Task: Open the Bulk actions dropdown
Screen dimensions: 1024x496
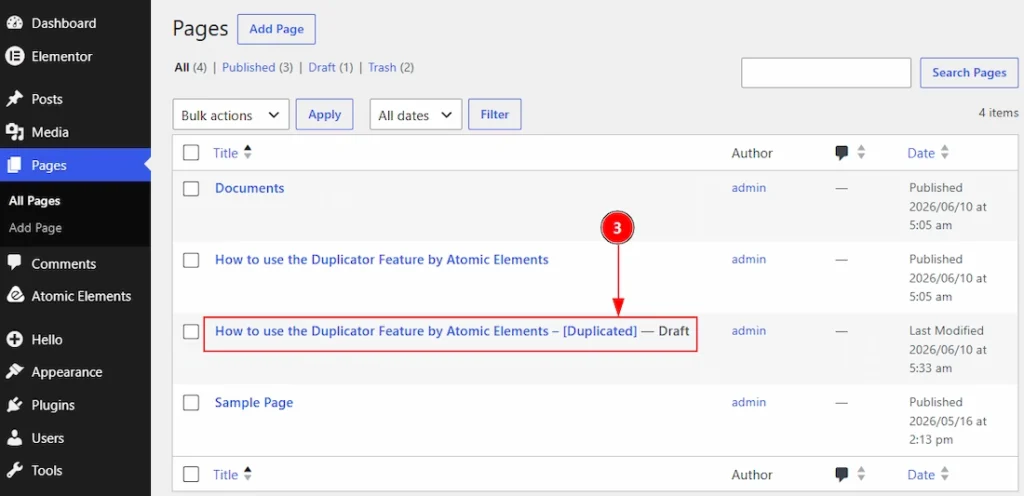Action: [231, 115]
